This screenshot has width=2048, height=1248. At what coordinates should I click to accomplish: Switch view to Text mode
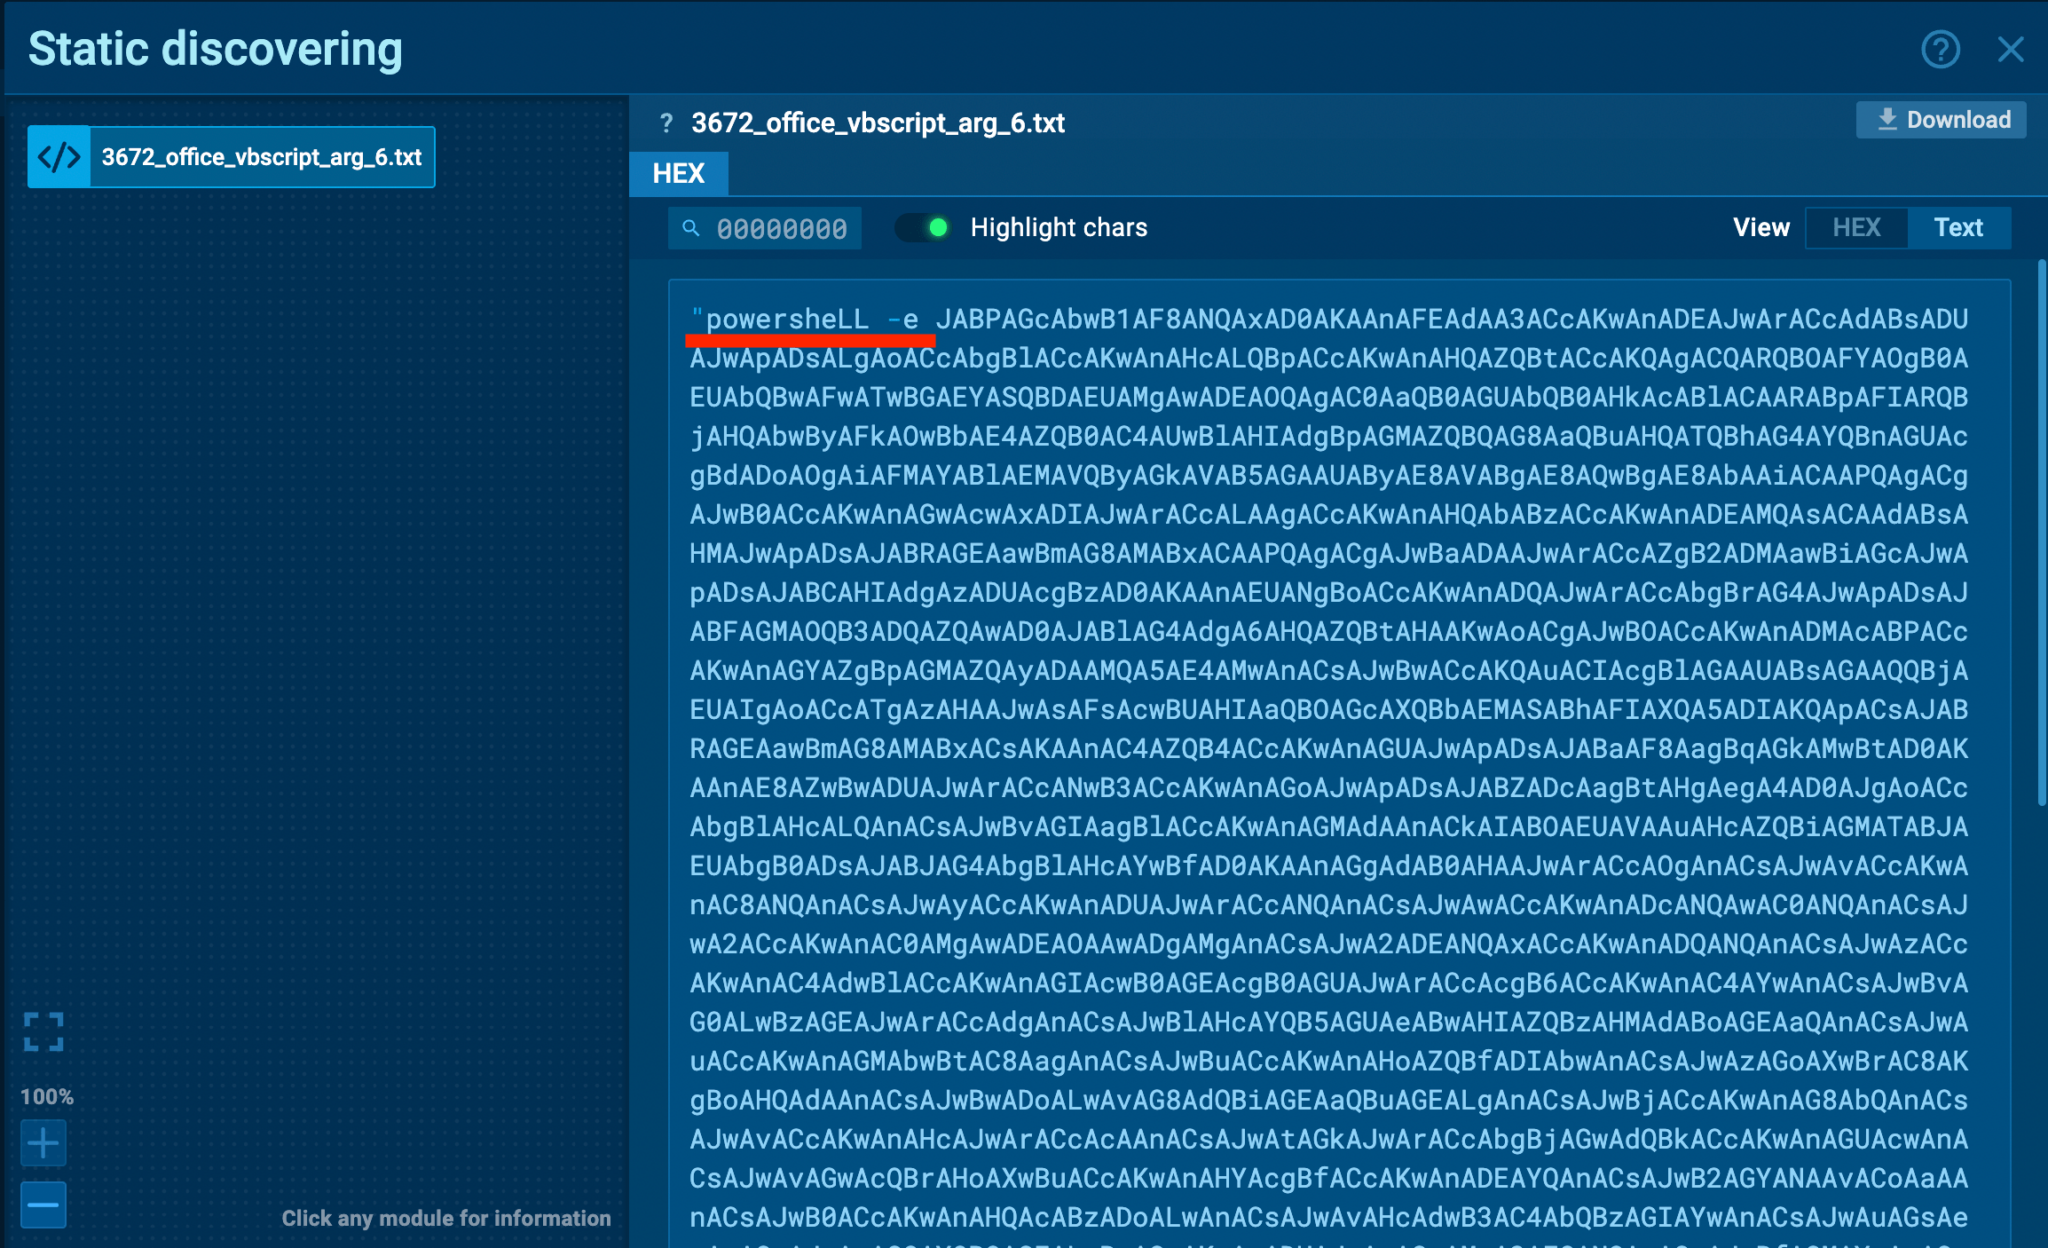1957,228
